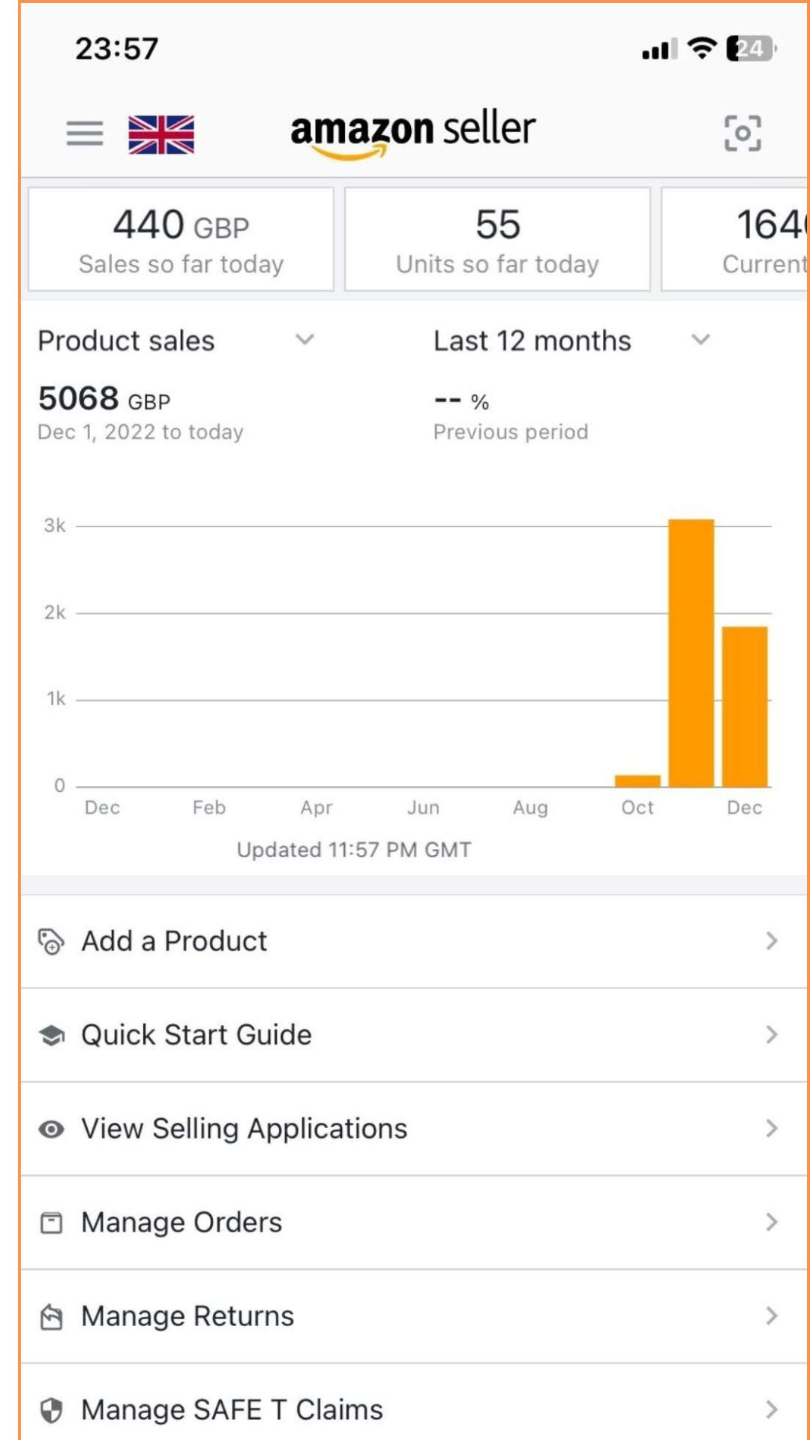Tap the Manage Orders box icon
Screen dimensions: 810x1440
[50, 1223]
